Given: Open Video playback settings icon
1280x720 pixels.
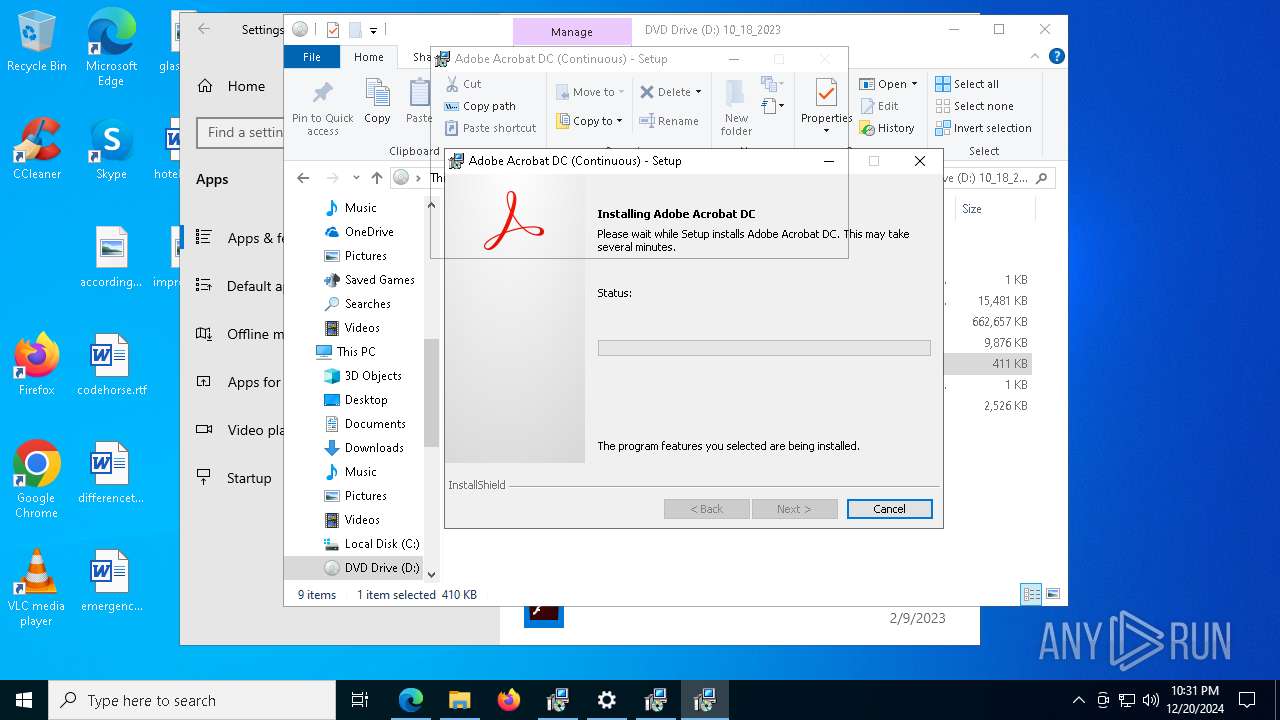Looking at the screenshot, I should click(204, 430).
